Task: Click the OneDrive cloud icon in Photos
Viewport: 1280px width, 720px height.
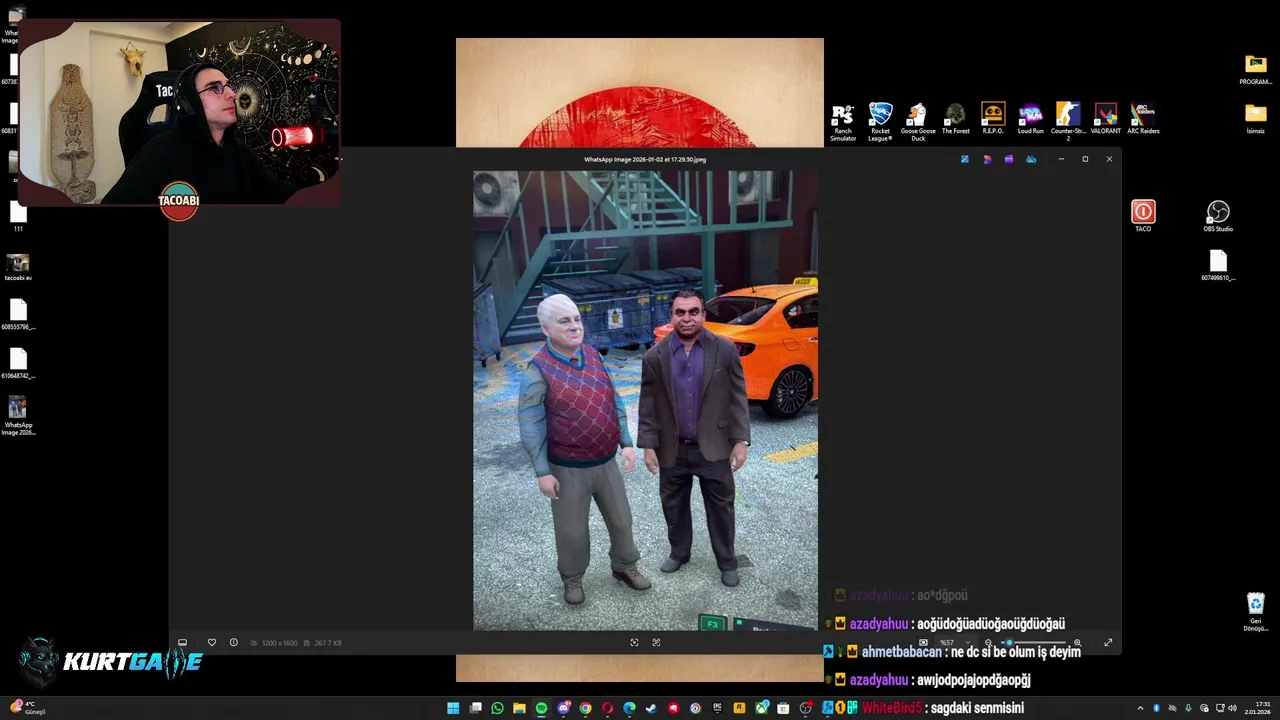Action: point(1031,159)
